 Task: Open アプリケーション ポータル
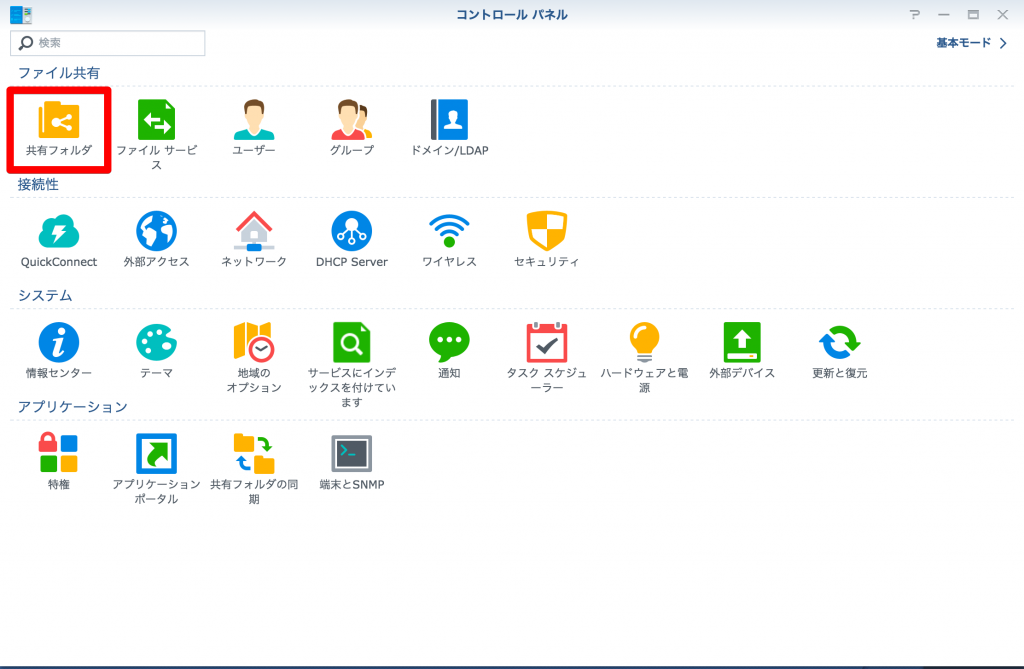click(x=157, y=469)
